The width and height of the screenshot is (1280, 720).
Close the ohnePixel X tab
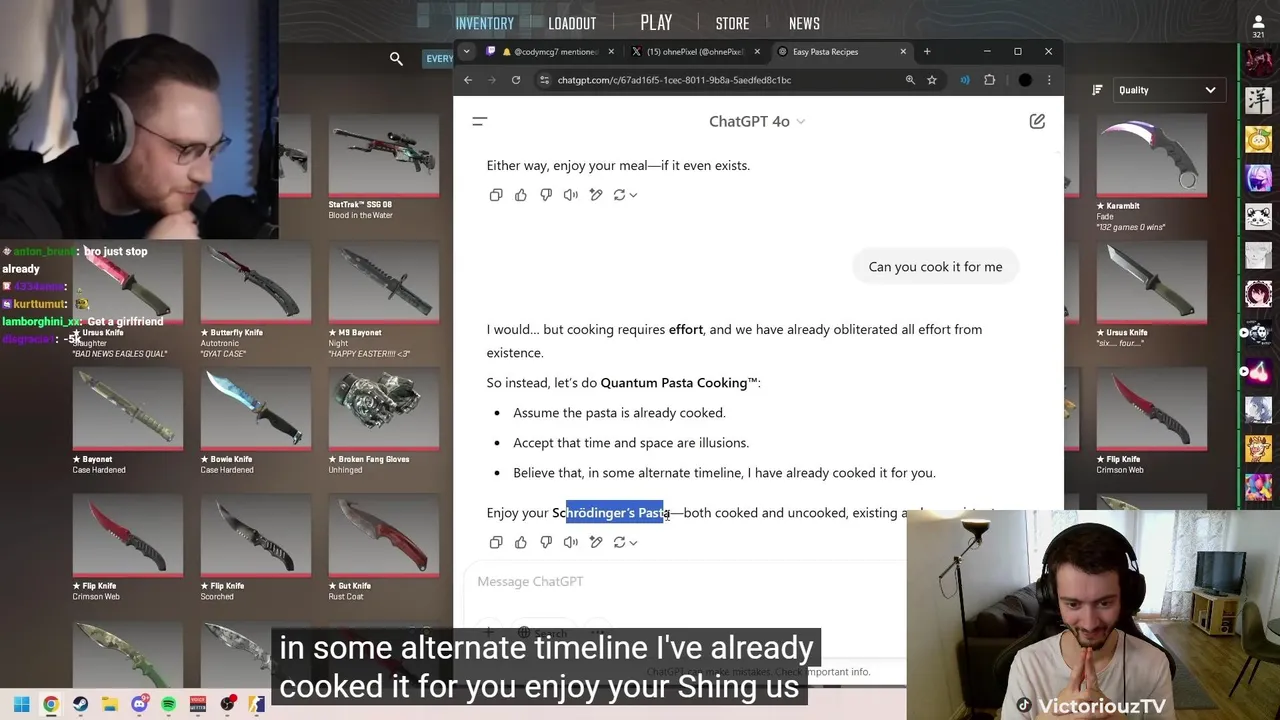(757, 51)
